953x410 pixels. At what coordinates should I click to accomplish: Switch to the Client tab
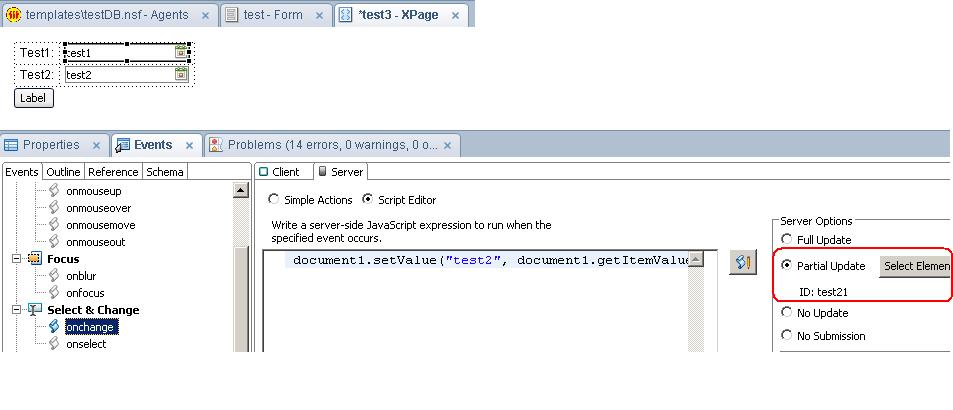click(279, 172)
